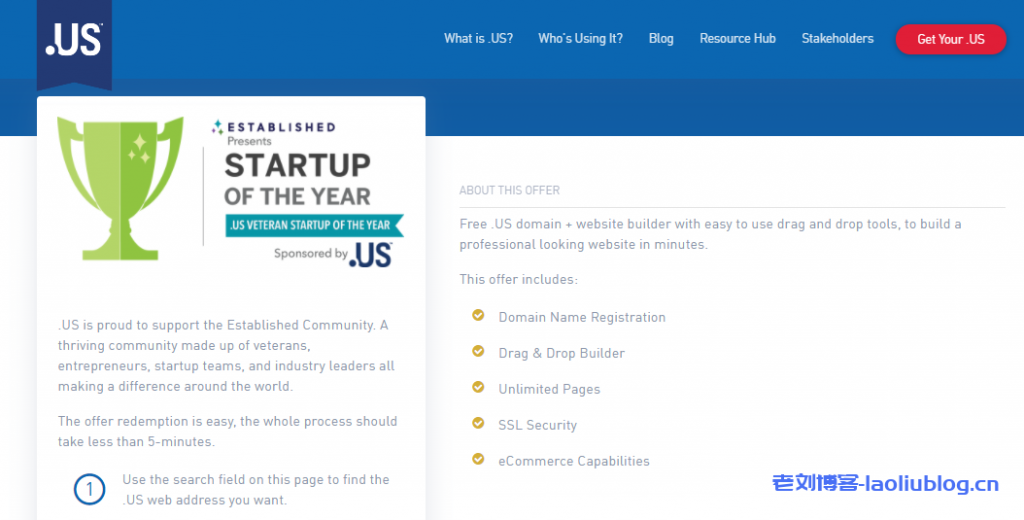This screenshot has height=520, width=1024.
Task: Navigate to the Stakeholders page
Action: point(837,39)
